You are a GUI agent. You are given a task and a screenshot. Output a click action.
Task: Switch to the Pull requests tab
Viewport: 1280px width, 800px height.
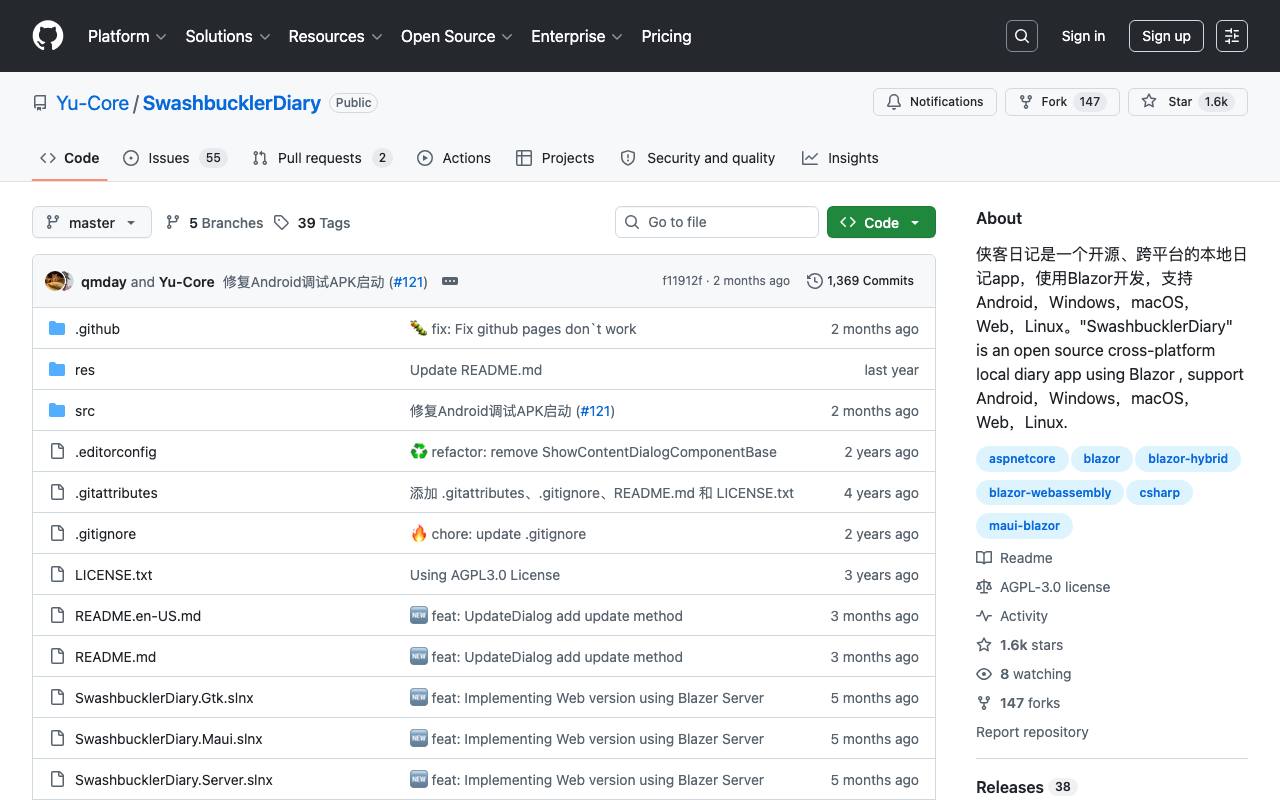tap(322, 158)
